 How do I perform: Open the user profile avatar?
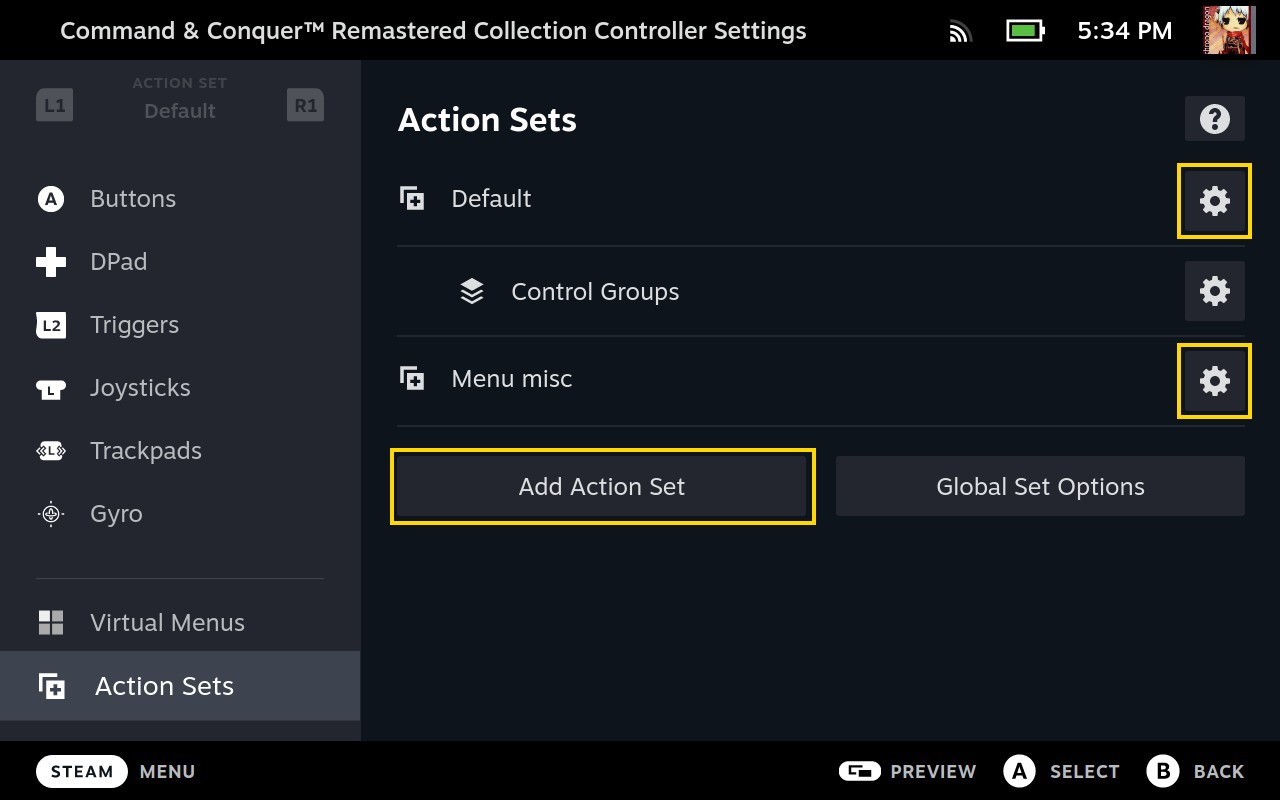click(x=1229, y=30)
